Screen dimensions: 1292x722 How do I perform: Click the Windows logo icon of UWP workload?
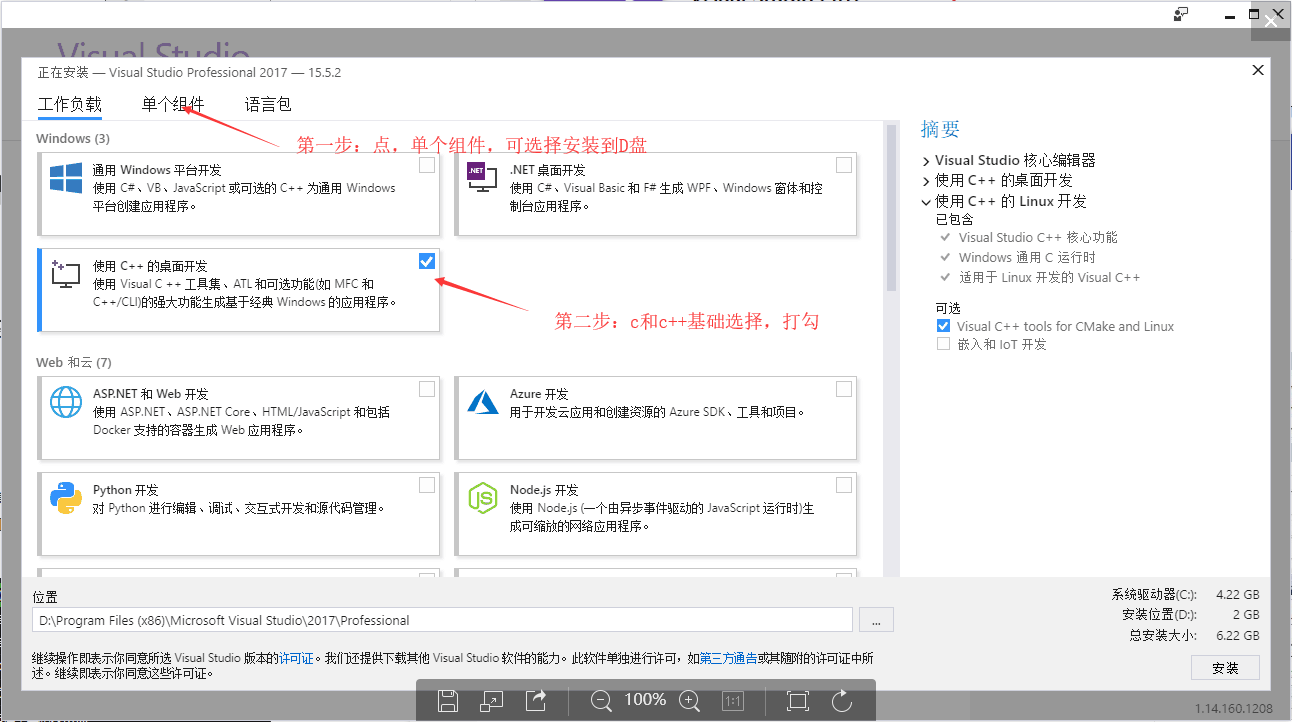66,179
